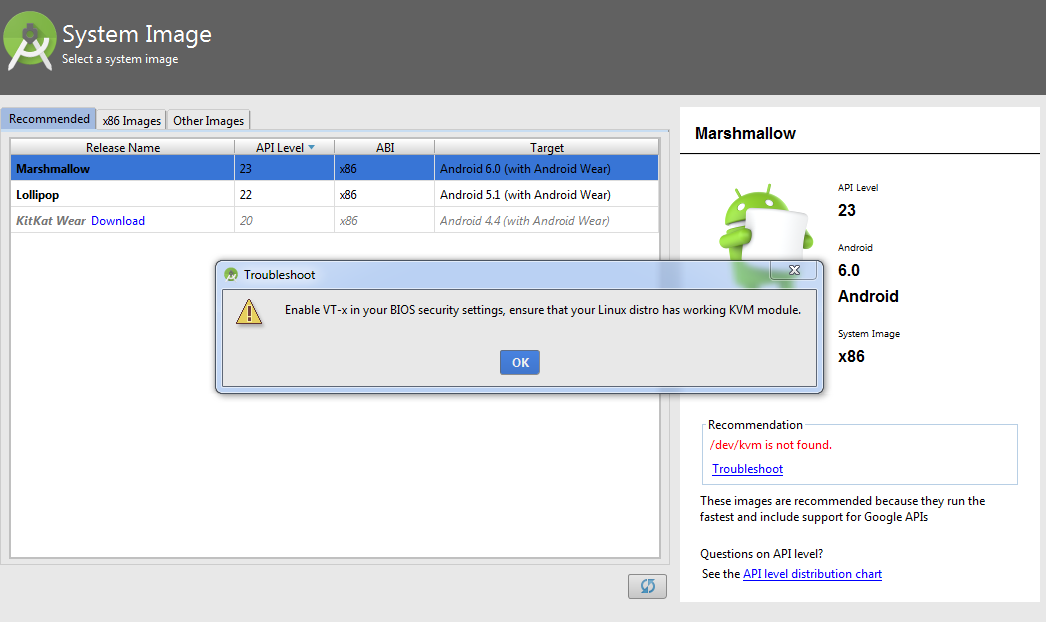This screenshot has height=622, width=1046.
Task: Open the x86 Images tab
Action: coord(131,121)
